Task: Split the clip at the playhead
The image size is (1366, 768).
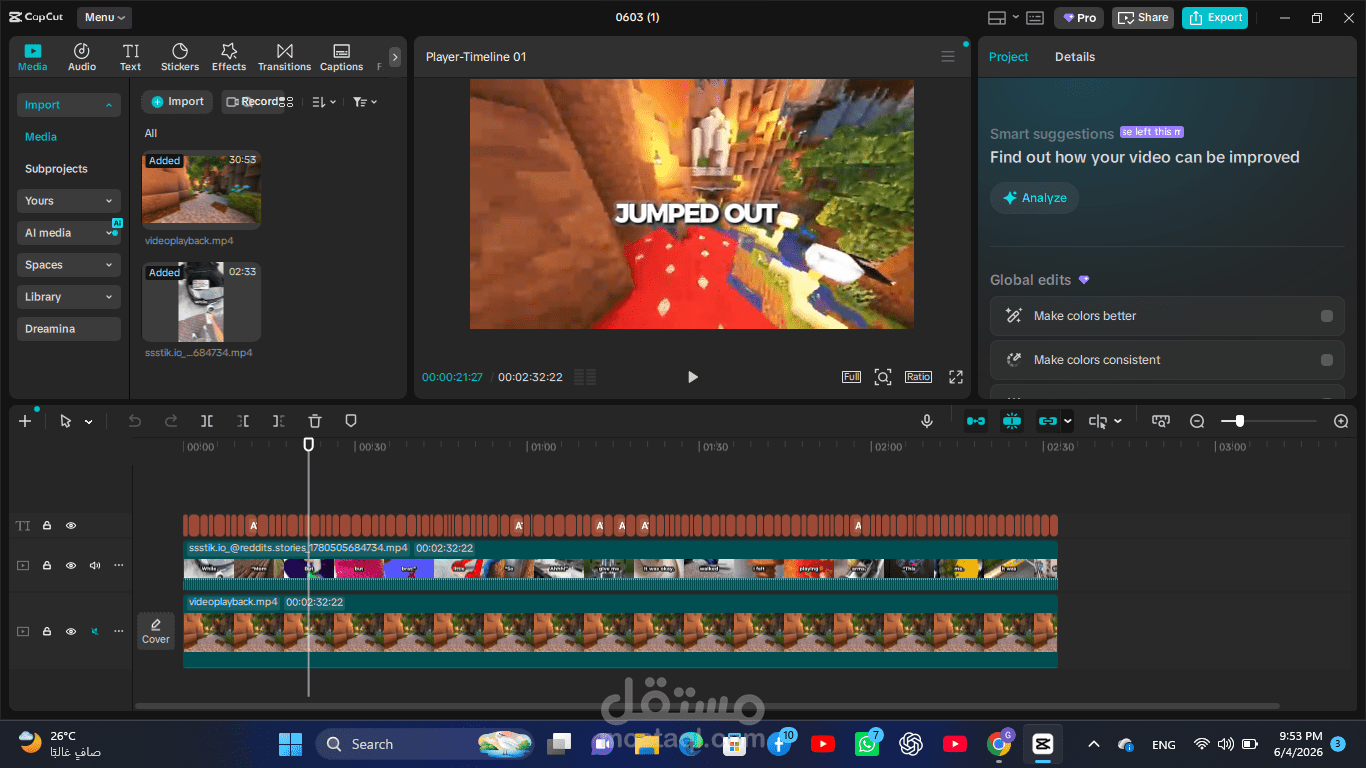Action: point(207,421)
